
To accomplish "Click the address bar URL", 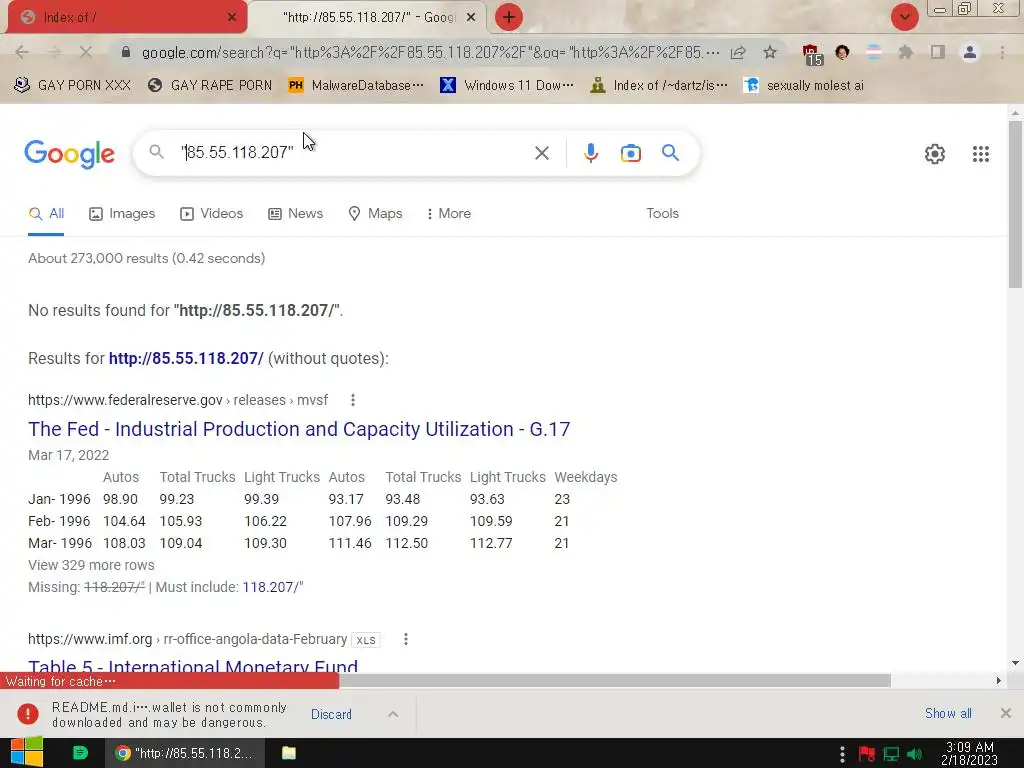I will pos(430,52).
